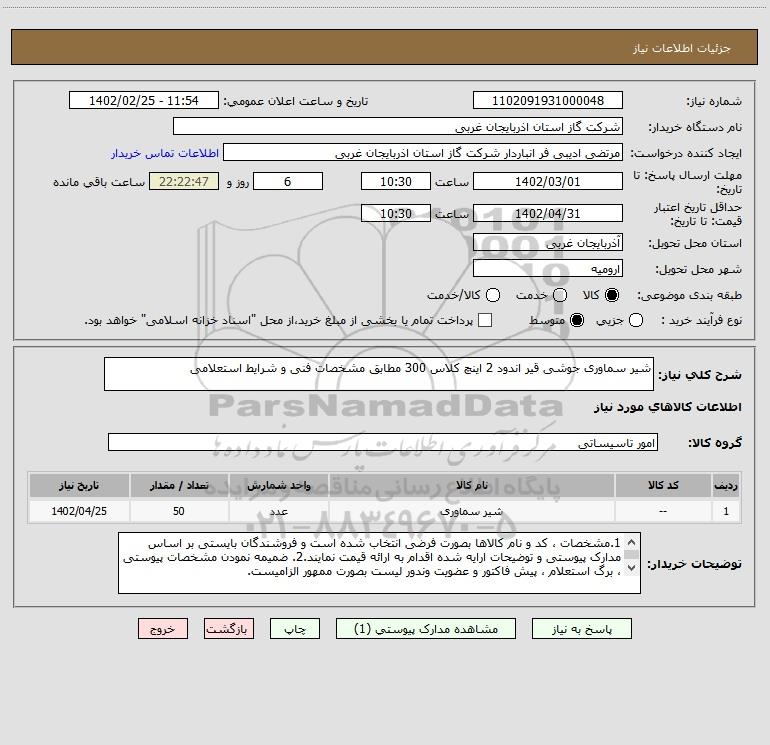Click the نام کالا column header

tap(472, 485)
